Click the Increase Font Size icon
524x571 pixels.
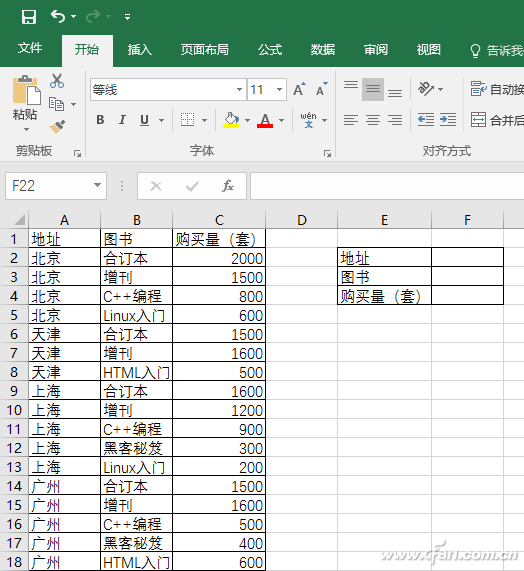pyautogui.click(x=300, y=89)
